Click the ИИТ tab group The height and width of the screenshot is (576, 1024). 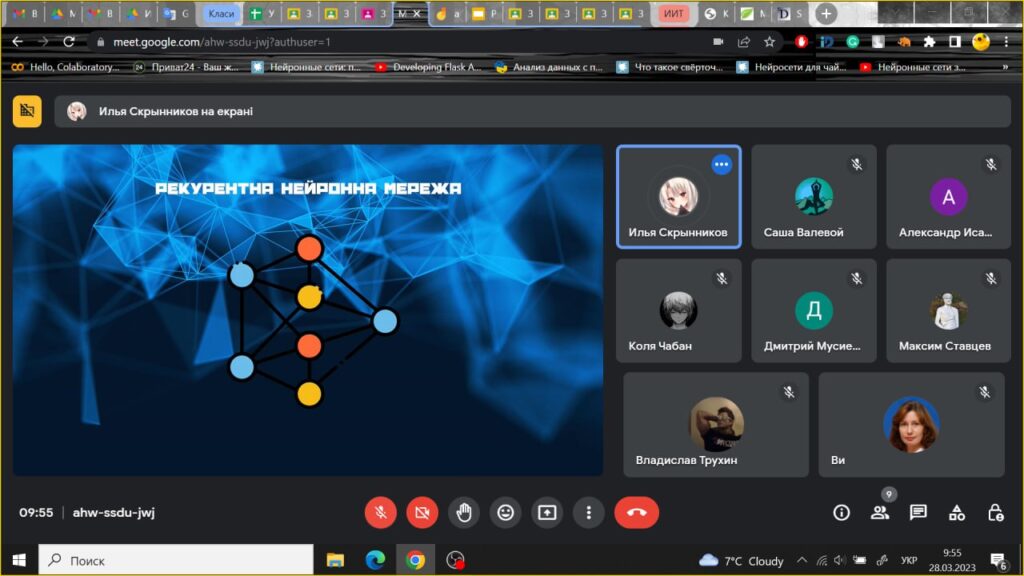pos(674,14)
